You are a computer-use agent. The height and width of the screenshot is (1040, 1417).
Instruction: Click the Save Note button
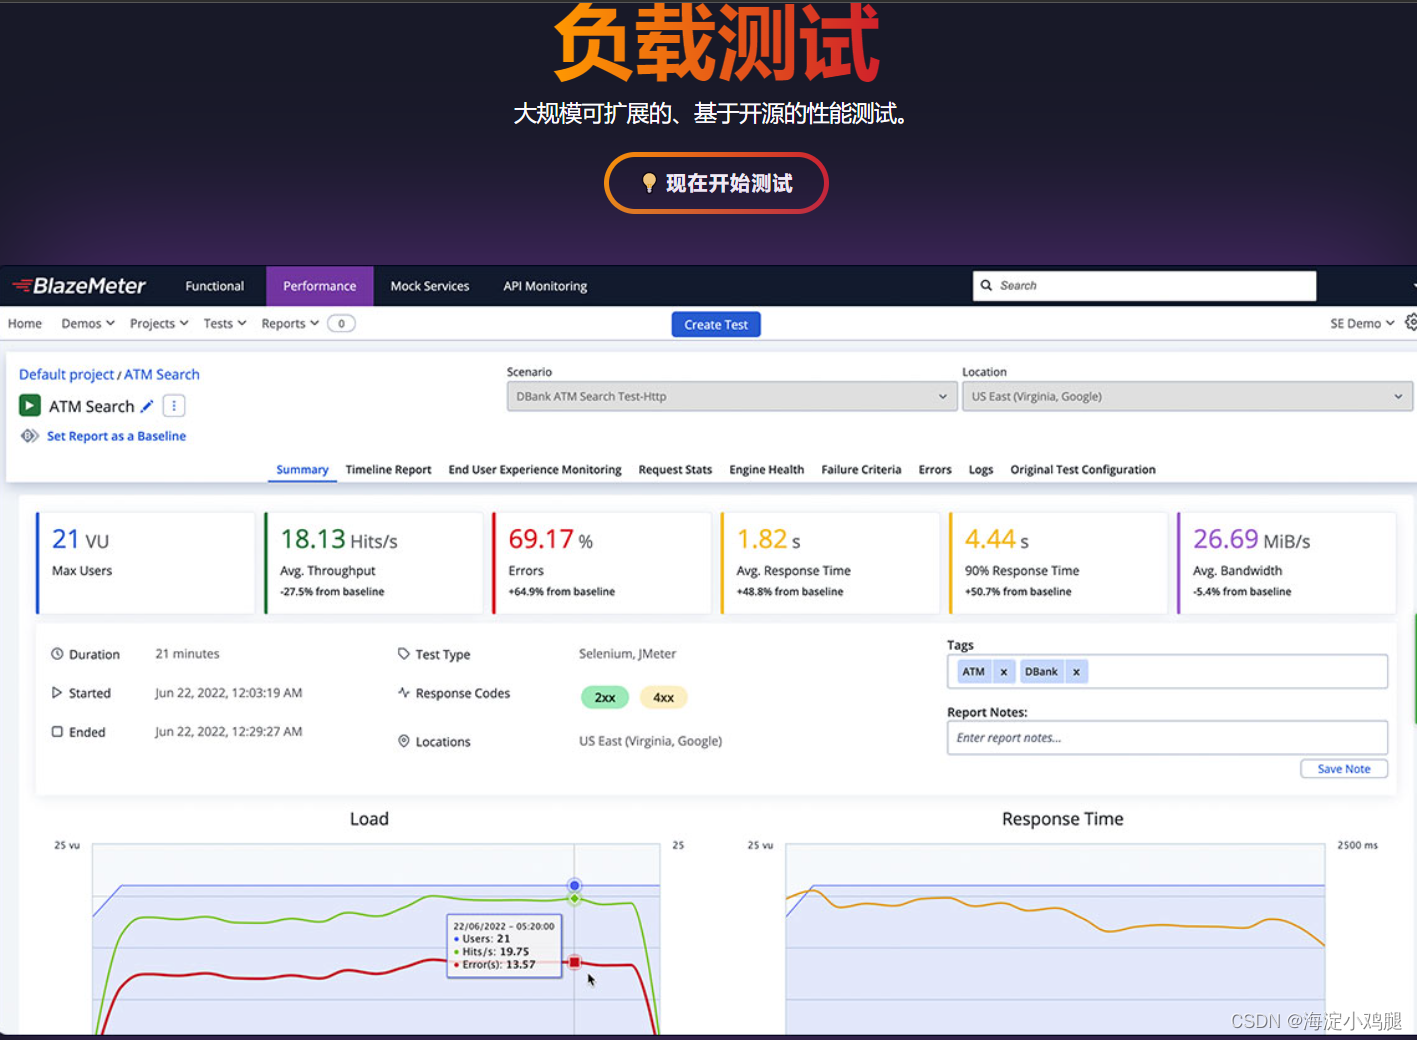[x=1344, y=768]
